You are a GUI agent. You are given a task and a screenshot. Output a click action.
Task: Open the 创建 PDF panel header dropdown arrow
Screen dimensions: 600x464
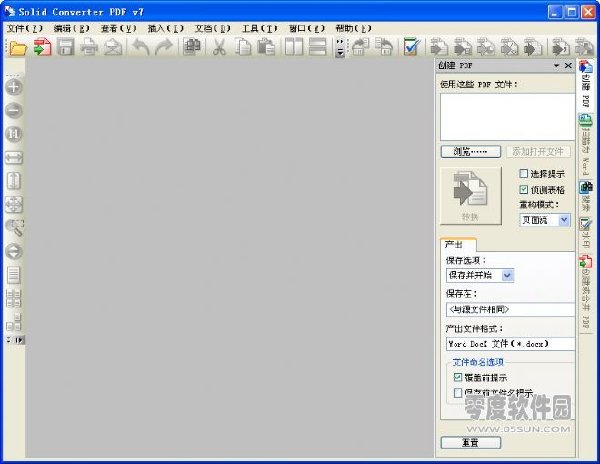pyautogui.click(x=556, y=66)
